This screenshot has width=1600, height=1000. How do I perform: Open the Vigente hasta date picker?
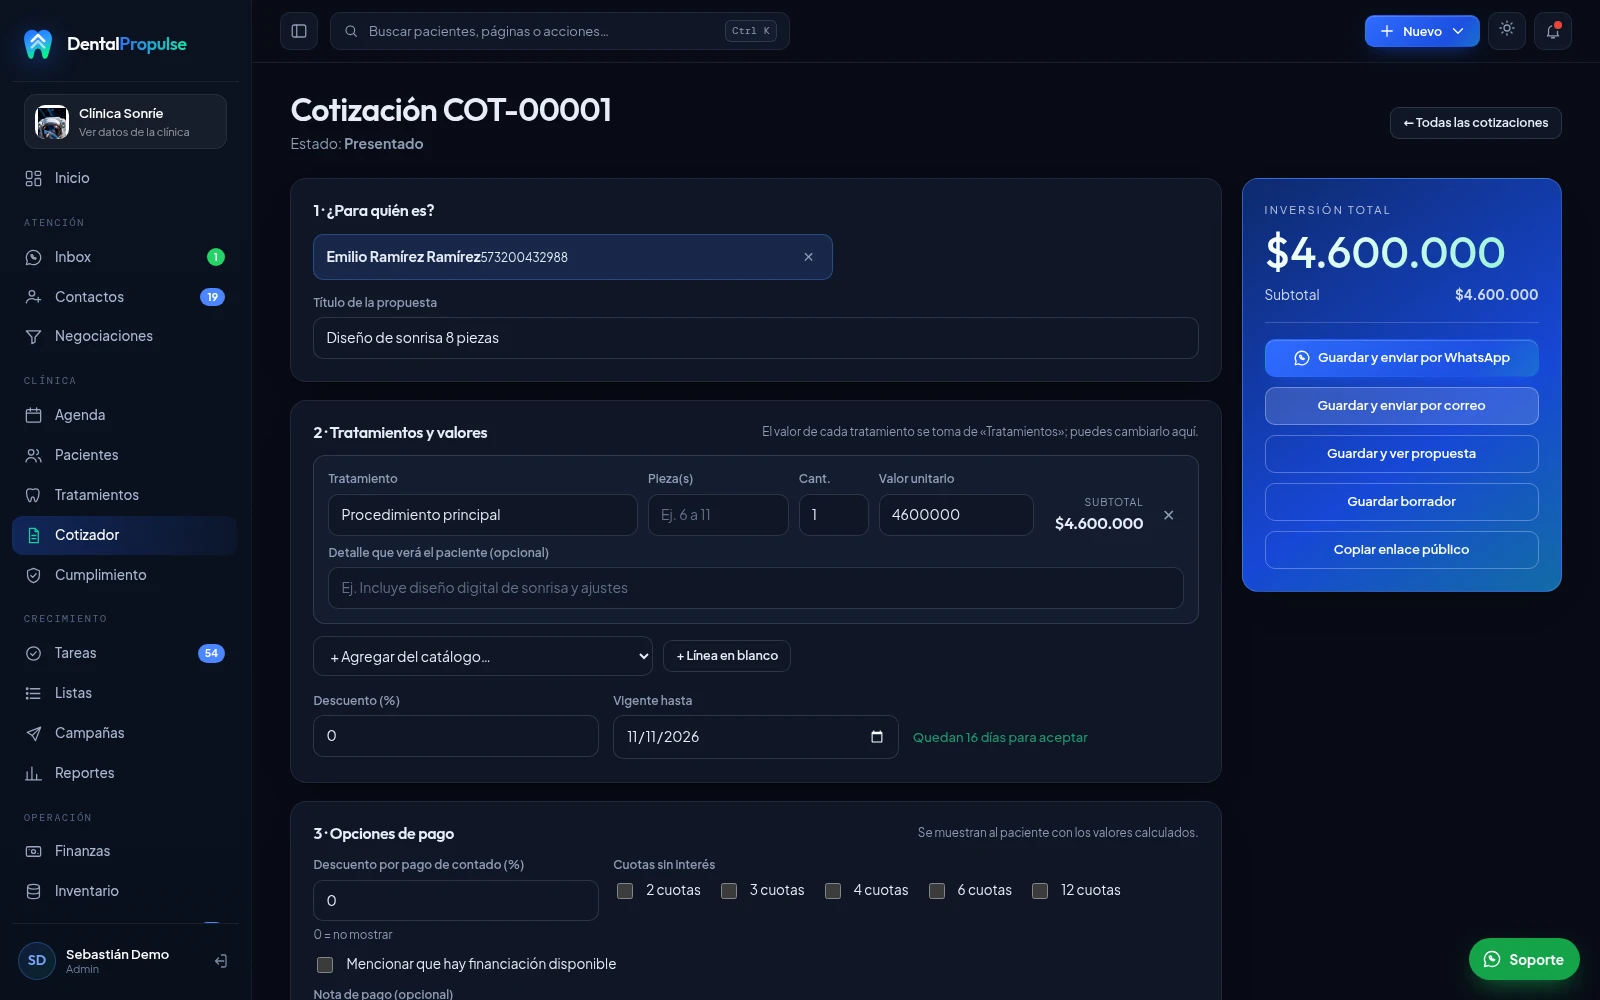[x=877, y=737]
